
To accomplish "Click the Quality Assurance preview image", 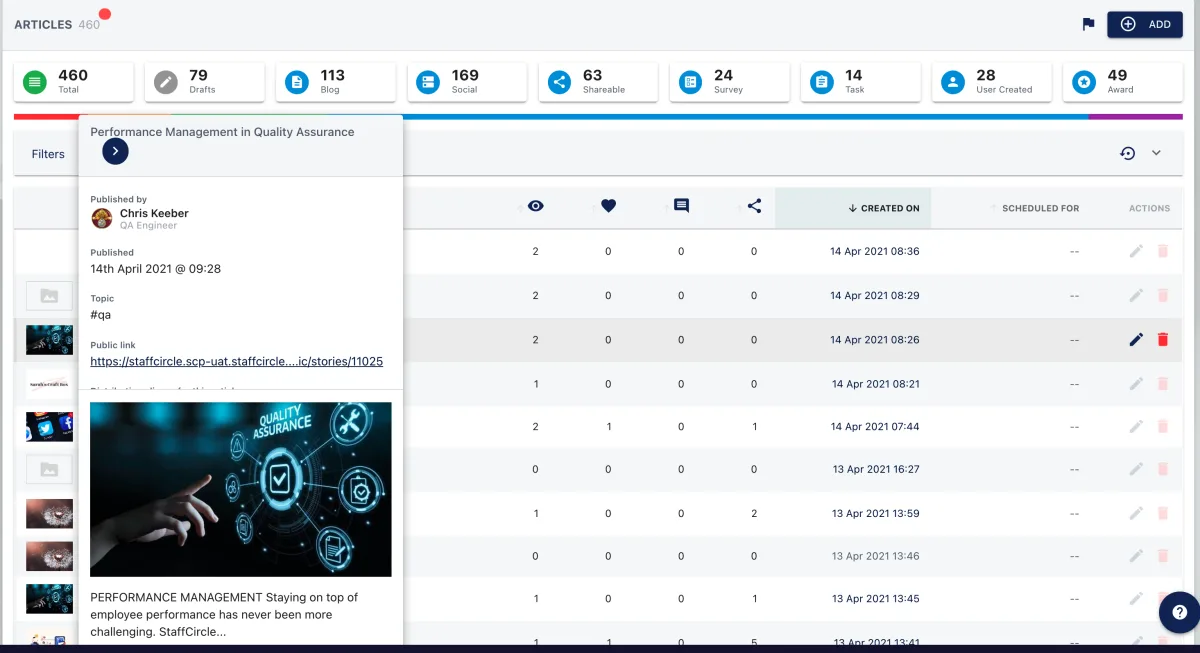I will tap(241, 489).
